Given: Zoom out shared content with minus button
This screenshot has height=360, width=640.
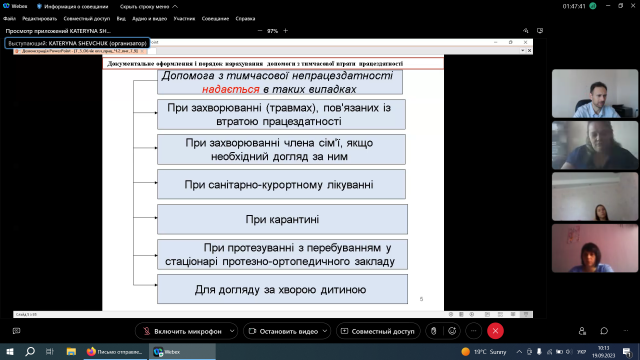Looking at the screenshot, I should click(260, 31).
